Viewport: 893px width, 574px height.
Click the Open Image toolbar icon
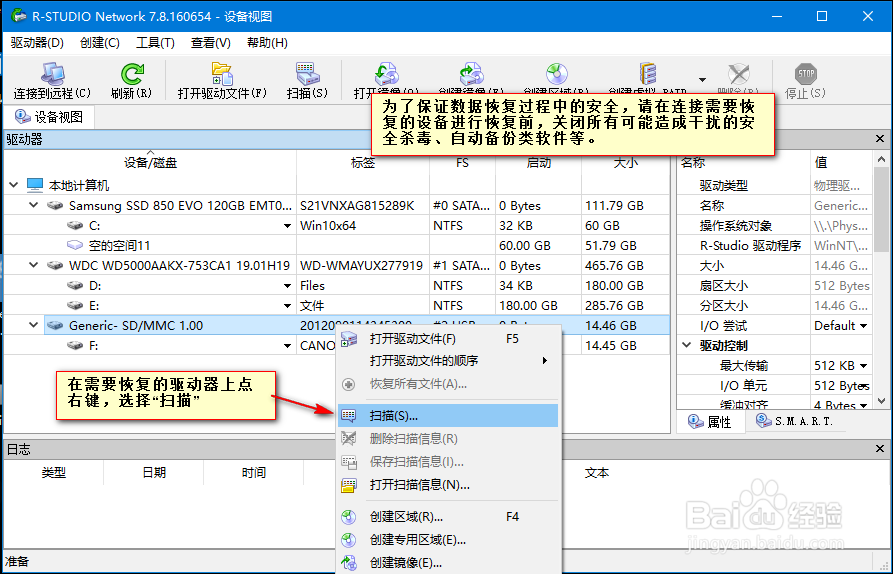(386, 74)
